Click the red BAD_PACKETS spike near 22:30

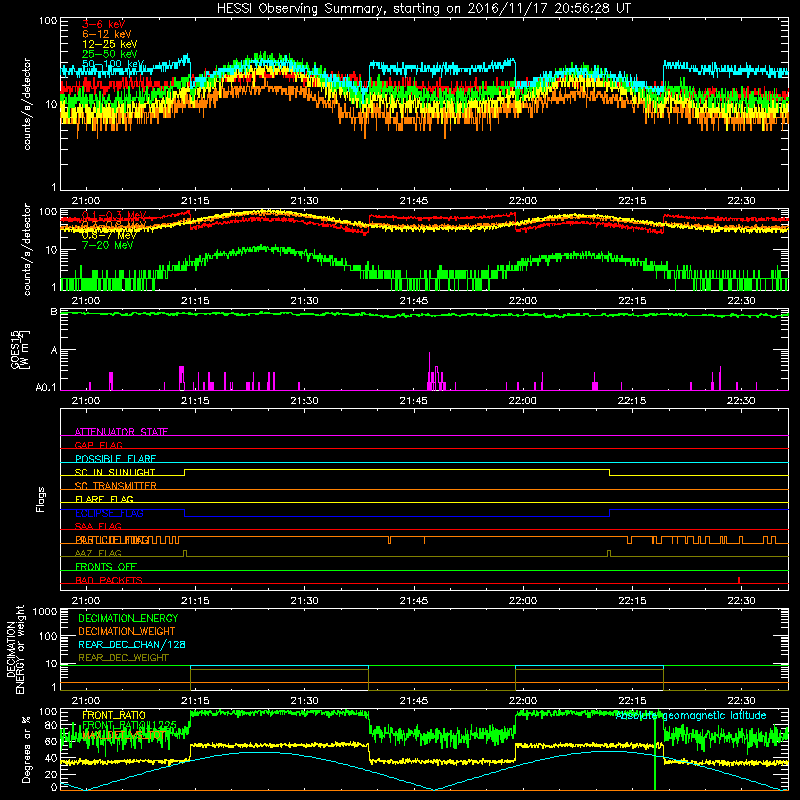click(739, 580)
